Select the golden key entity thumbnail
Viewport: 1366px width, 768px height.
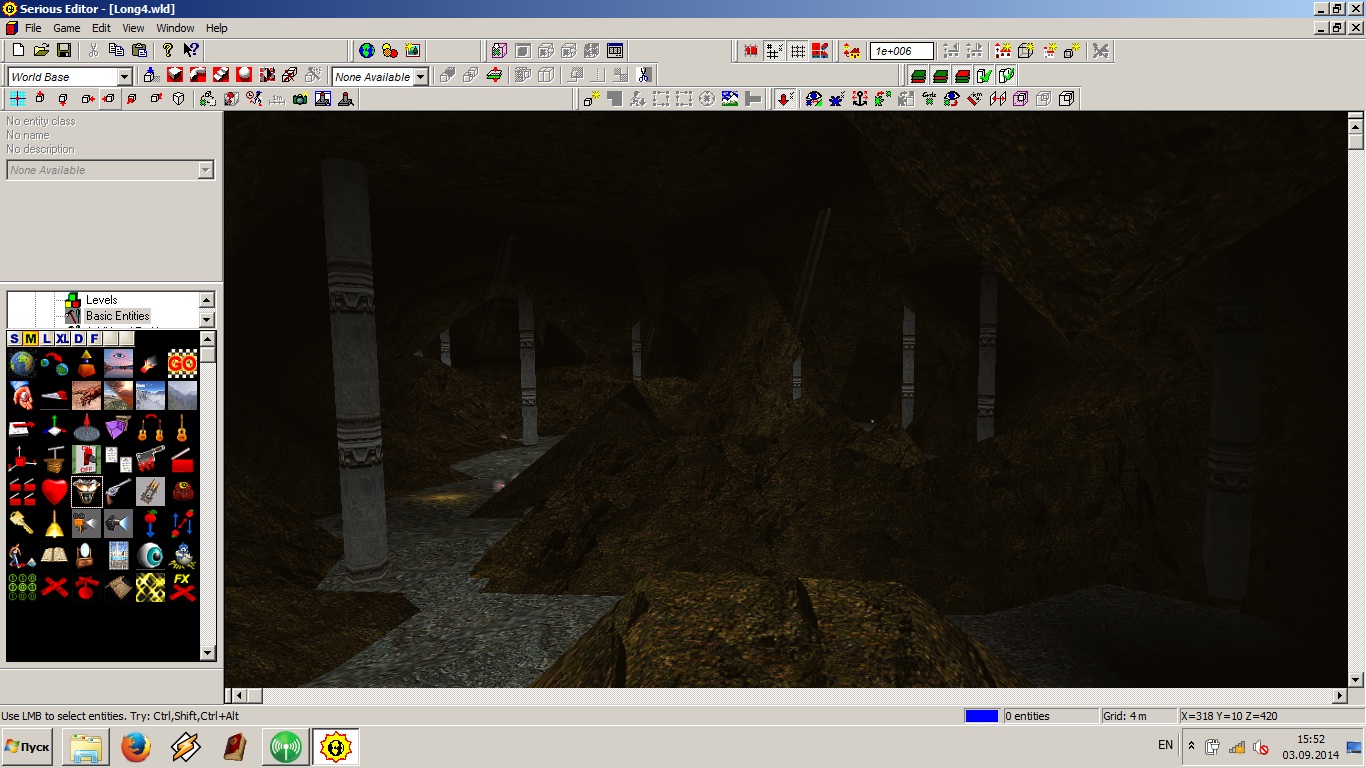click(22, 523)
